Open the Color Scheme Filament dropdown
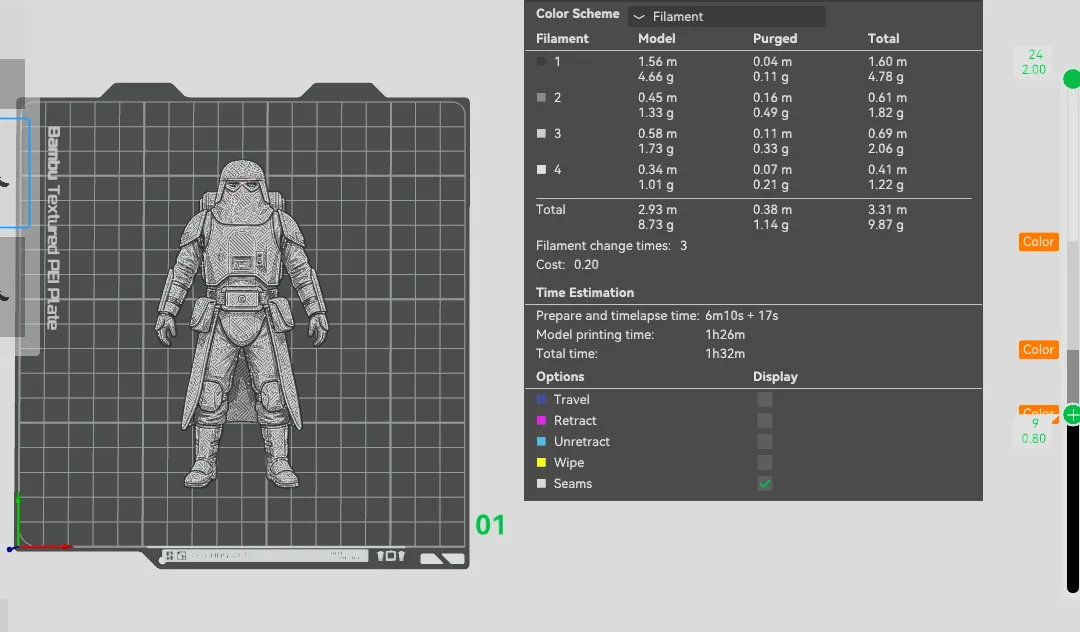 tap(726, 17)
